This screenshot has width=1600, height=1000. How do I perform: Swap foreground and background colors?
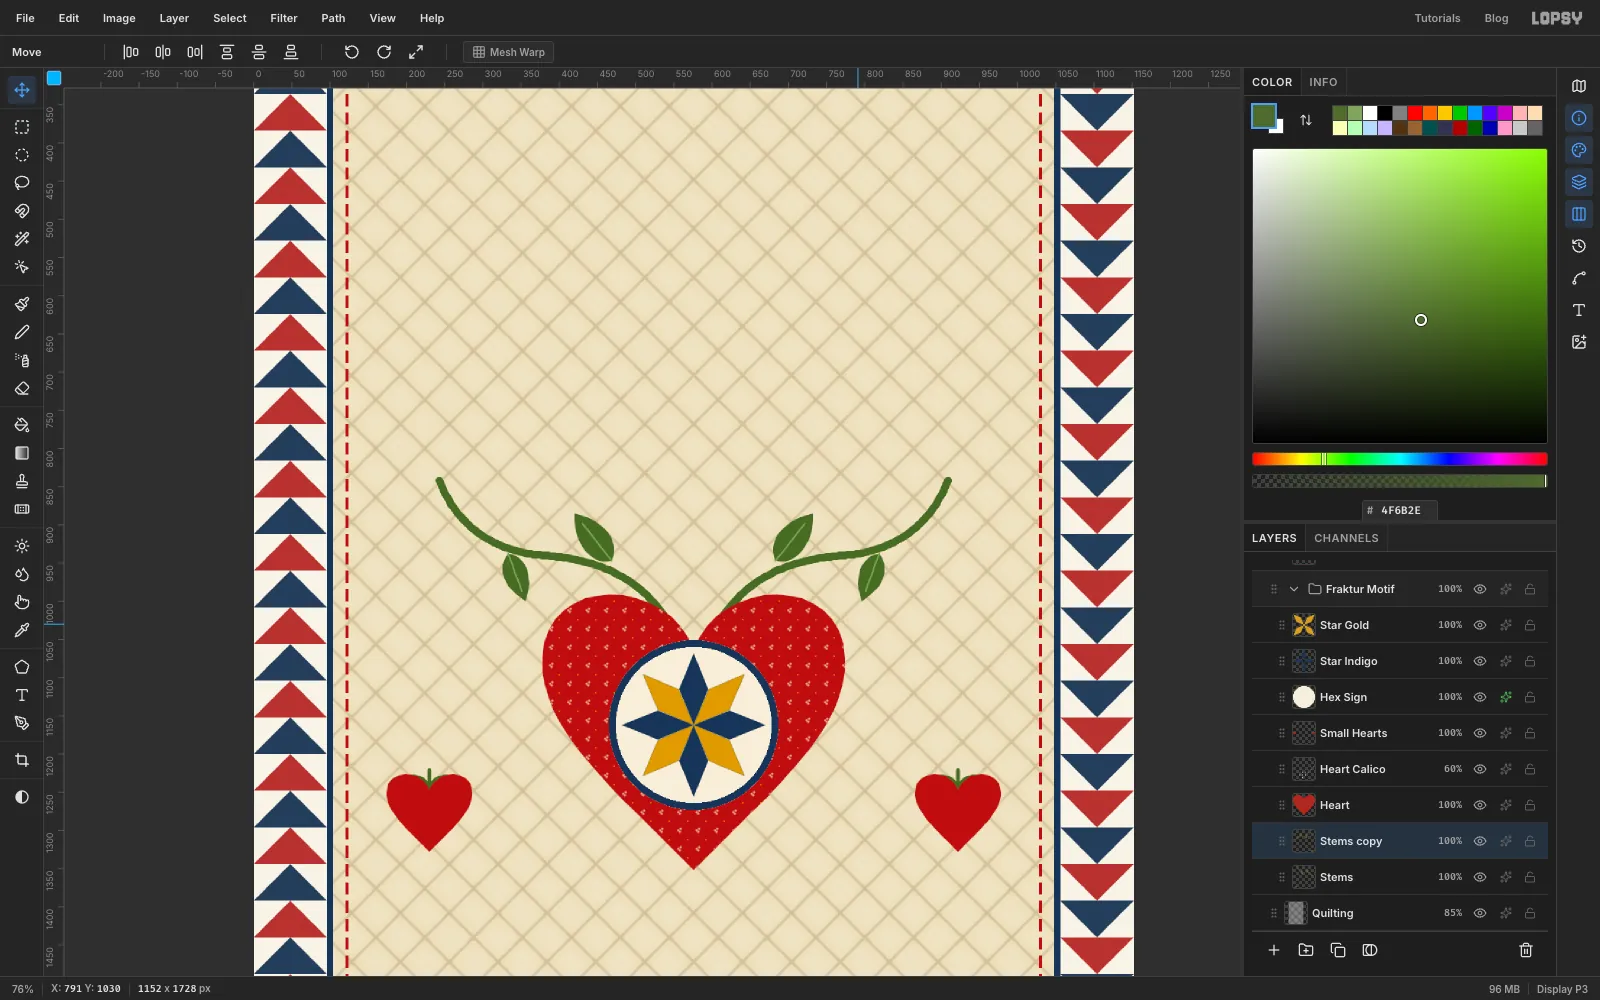pos(1305,120)
